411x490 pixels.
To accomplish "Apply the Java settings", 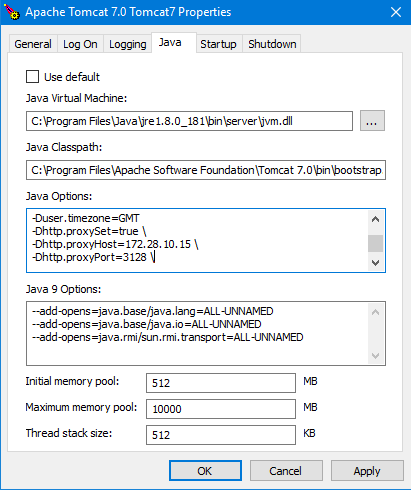I will coord(367,471).
